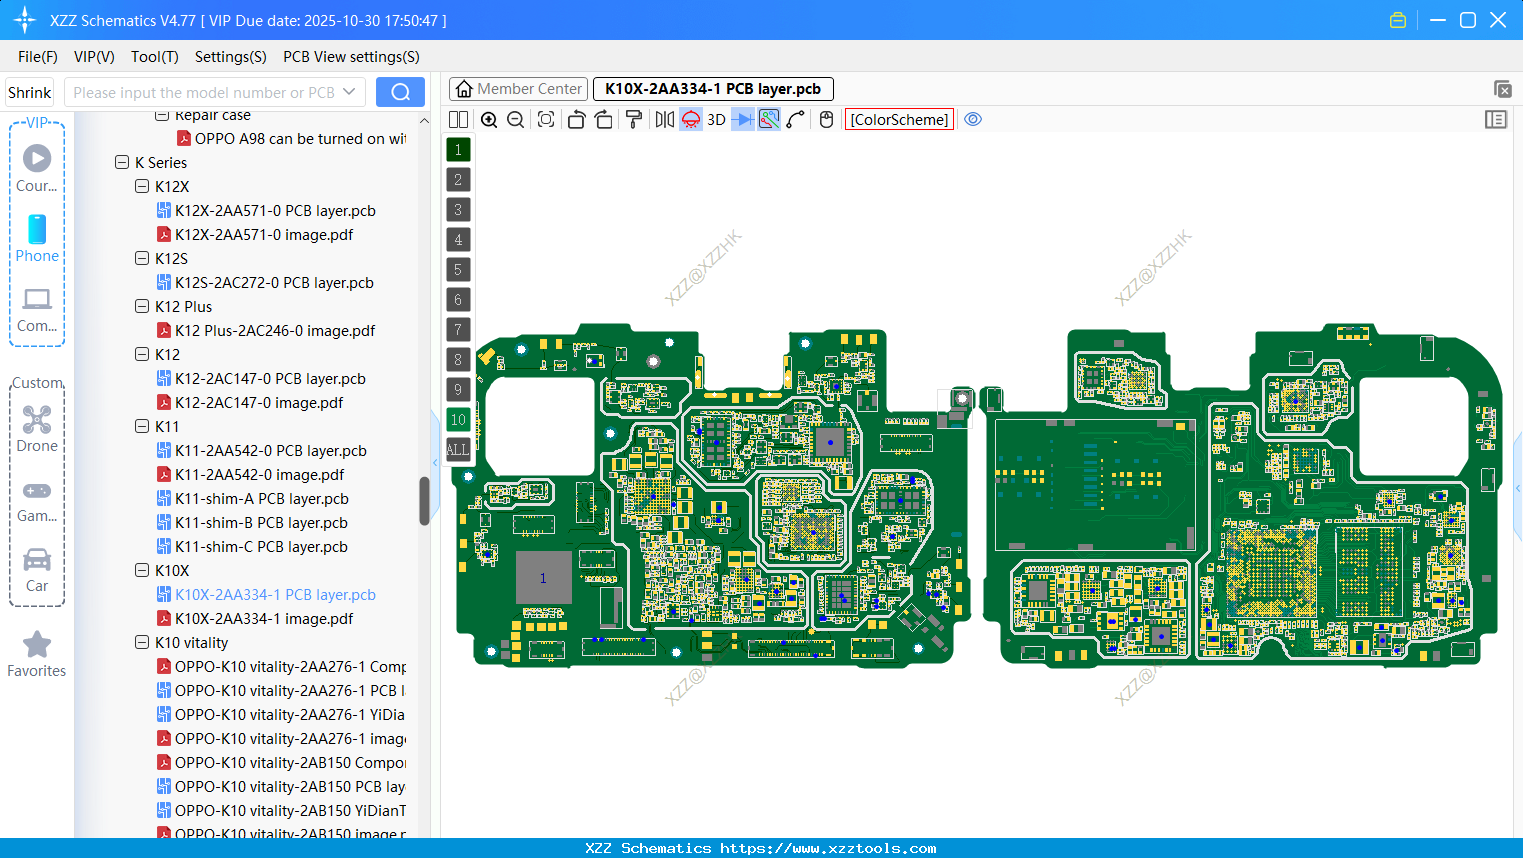
Task: Collapse the K10X folder node
Action: pos(142,570)
